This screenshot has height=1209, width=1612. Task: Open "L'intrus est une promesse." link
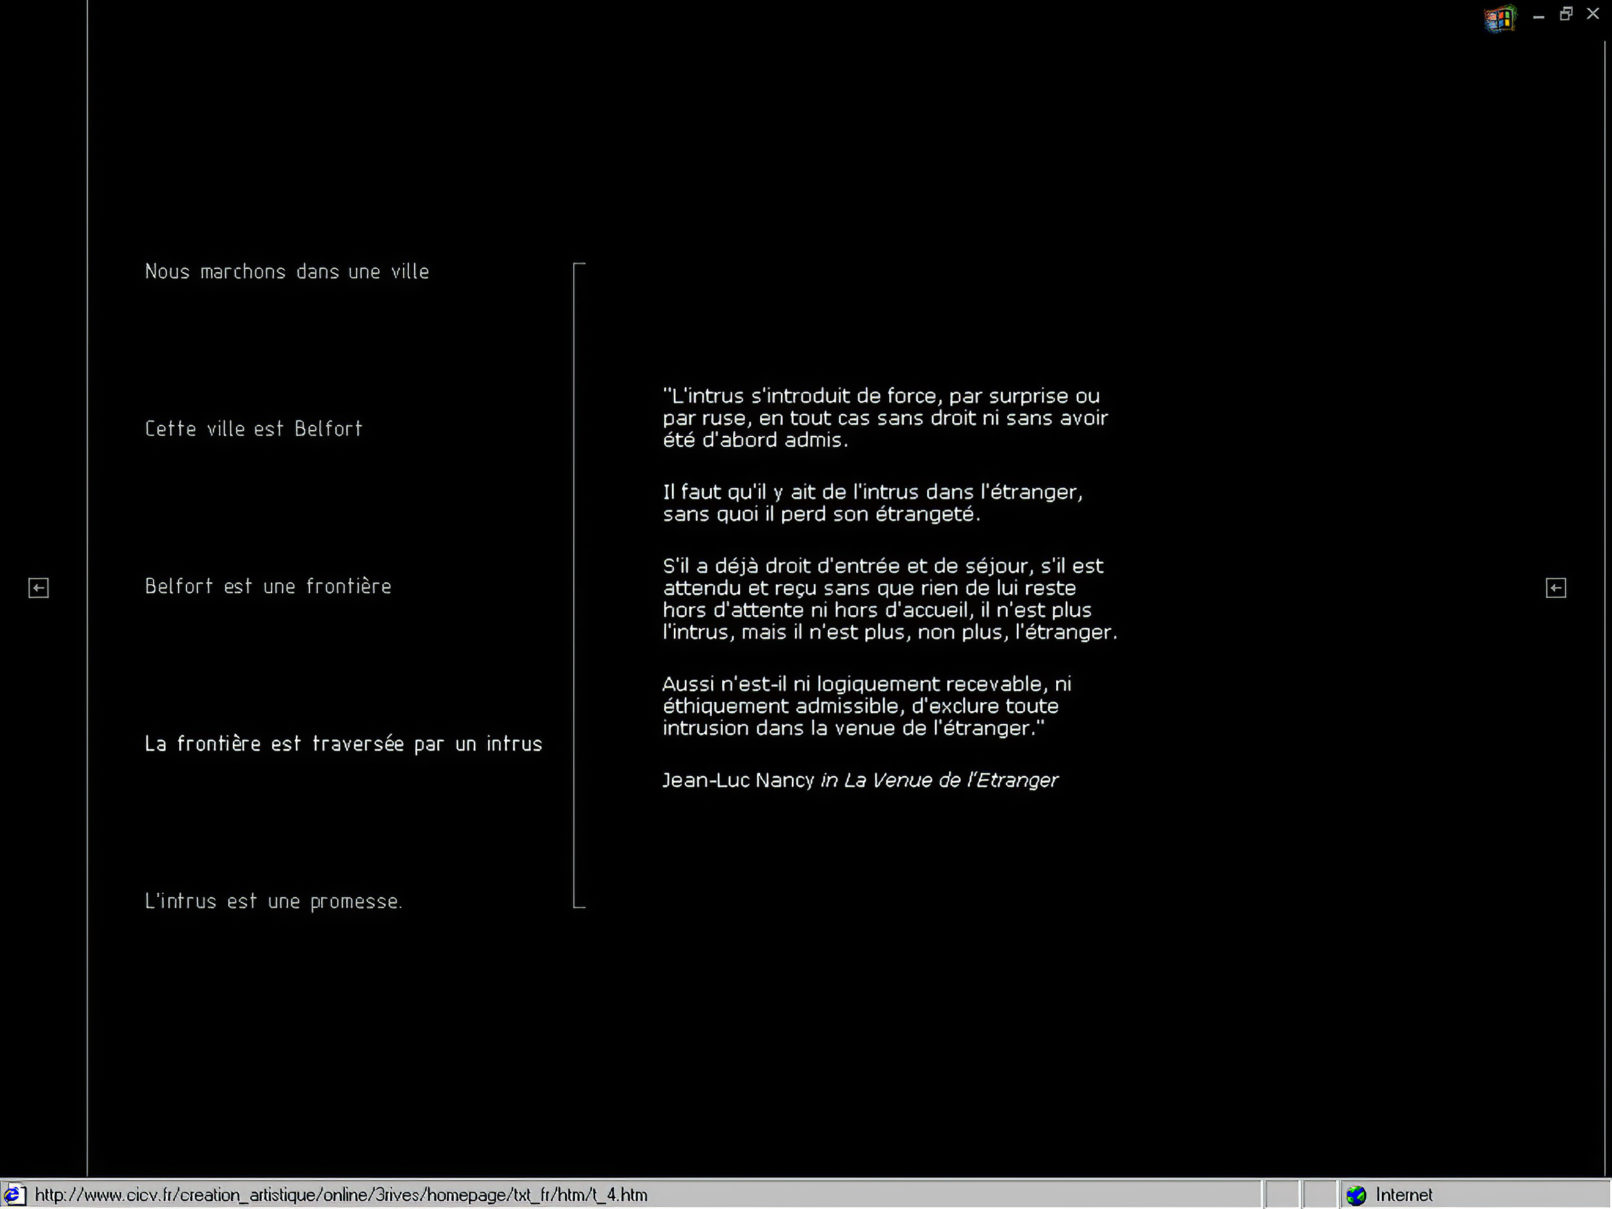[273, 901]
